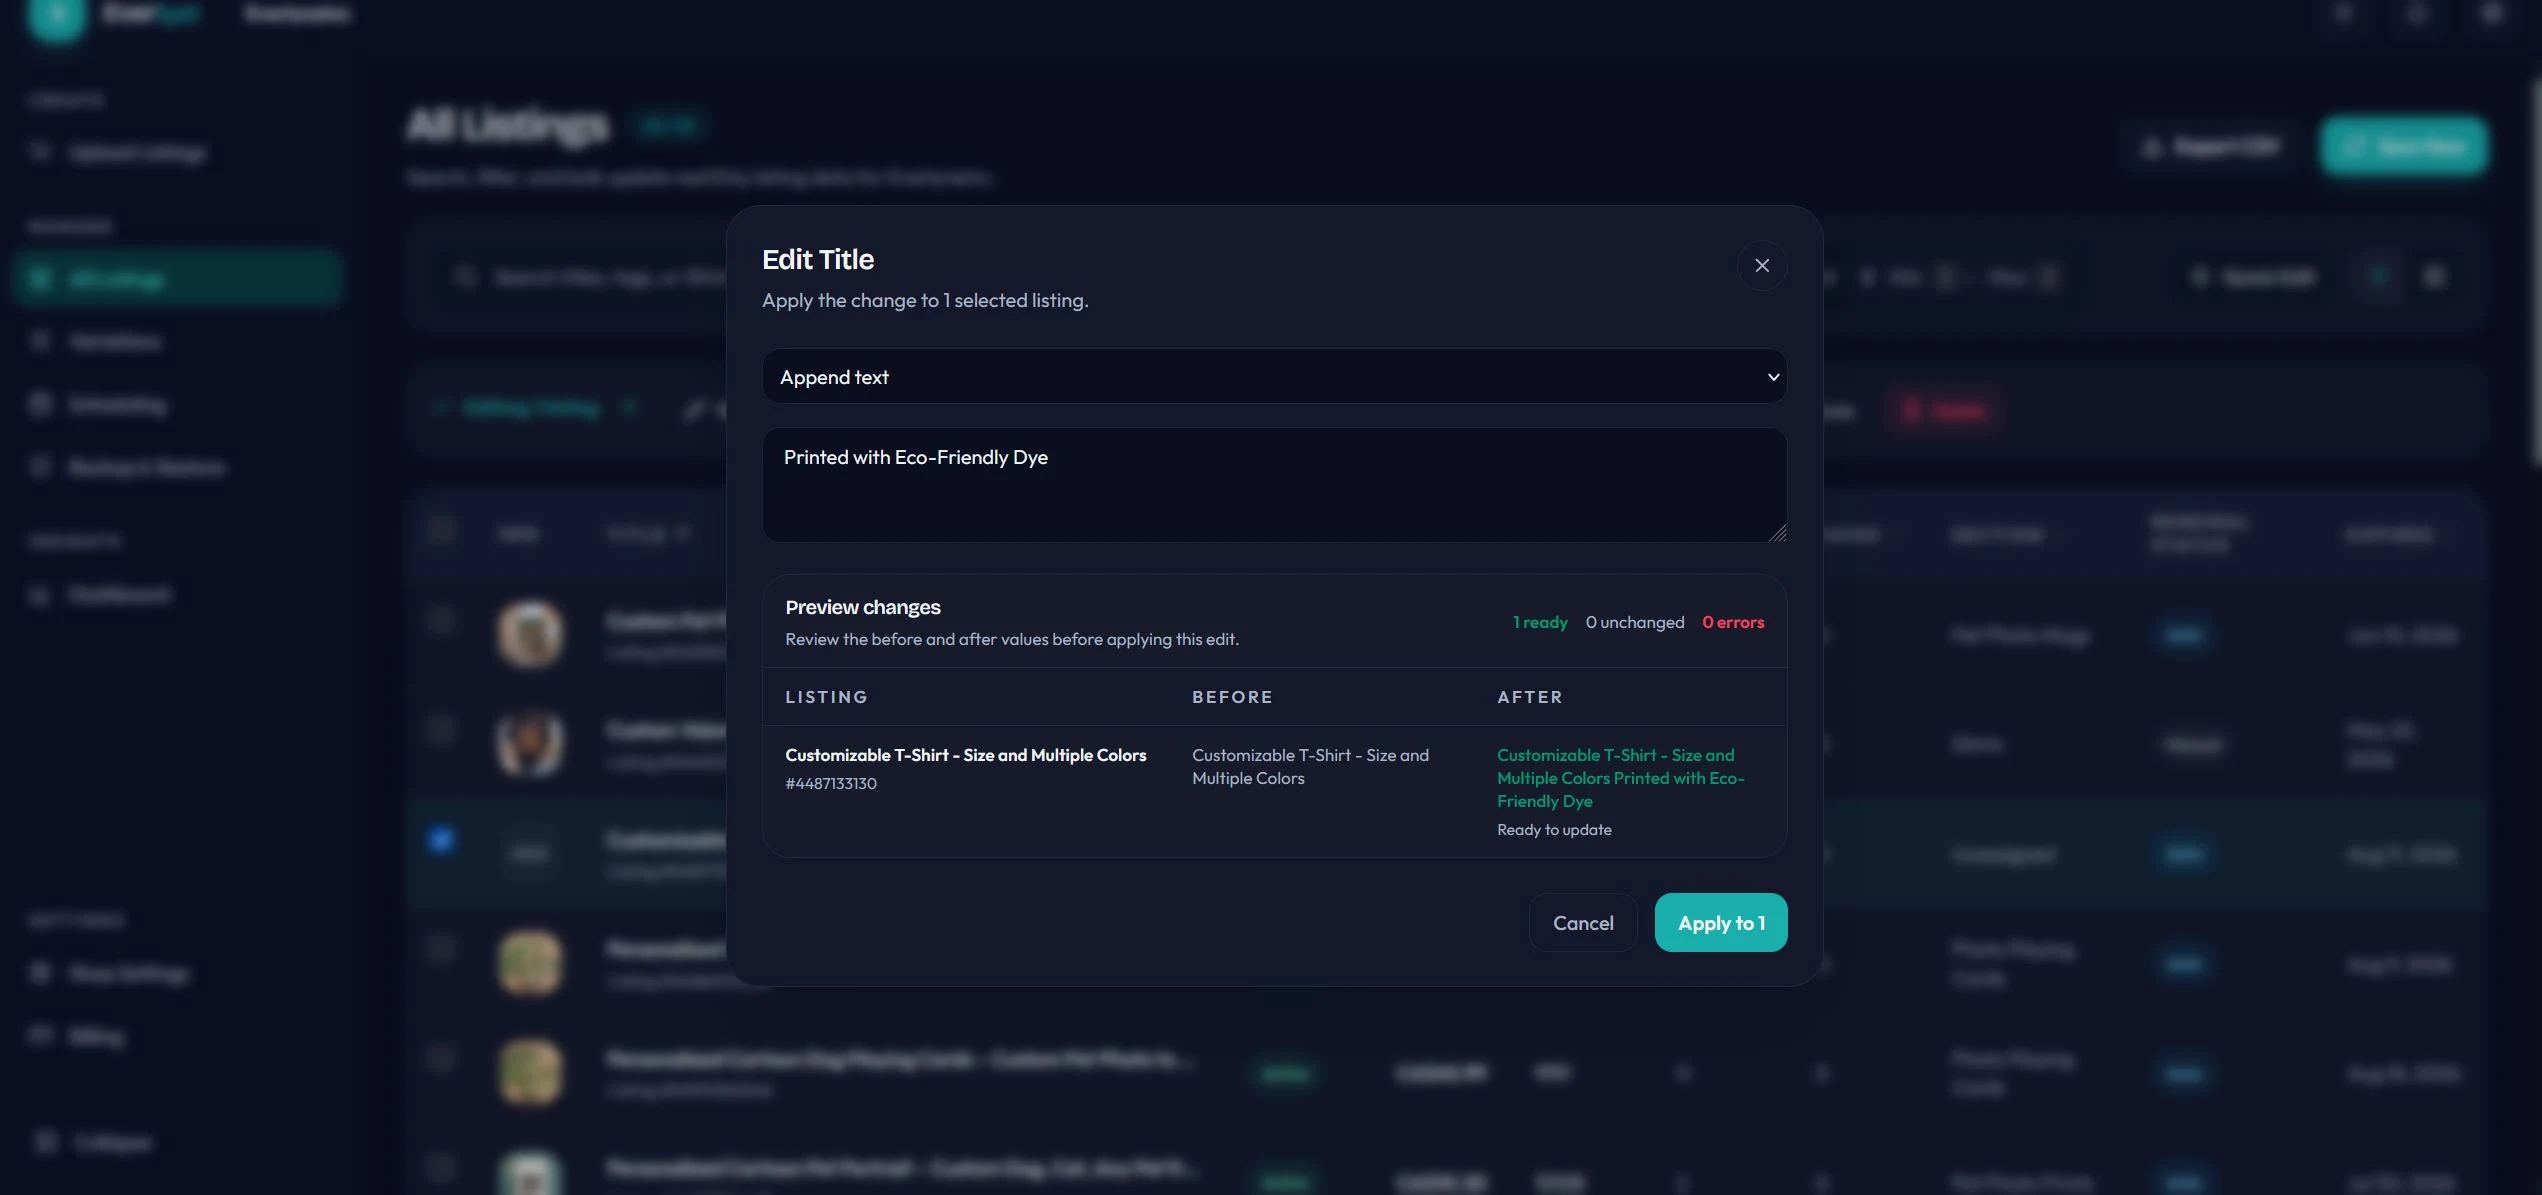Click the 1 ready status count
Viewport: 2542px width, 1195px height.
click(x=1539, y=622)
